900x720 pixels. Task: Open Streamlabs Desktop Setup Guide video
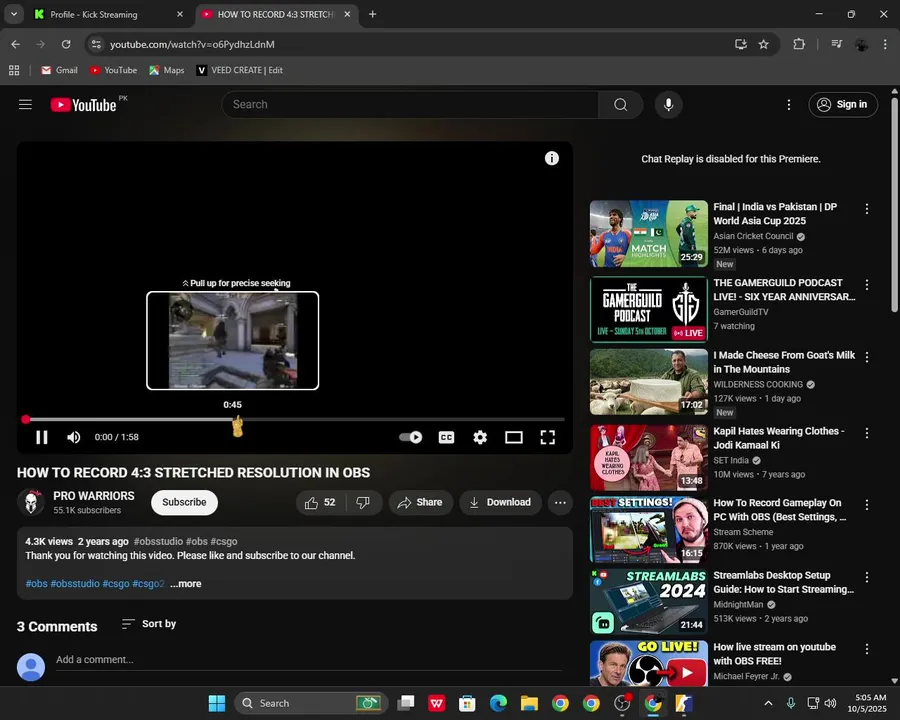(x=649, y=602)
